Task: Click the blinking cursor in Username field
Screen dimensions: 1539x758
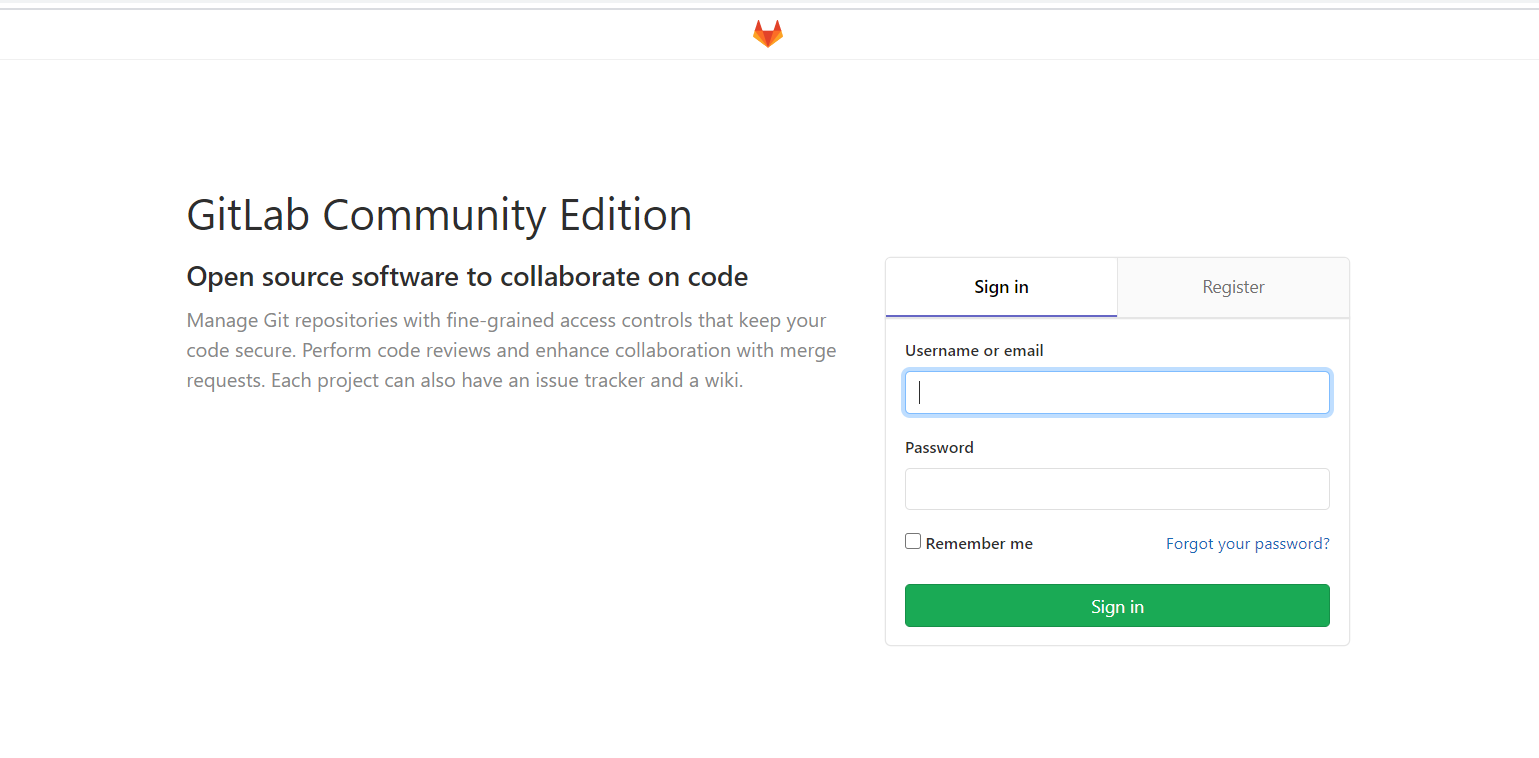Action: click(x=919, y=392)
